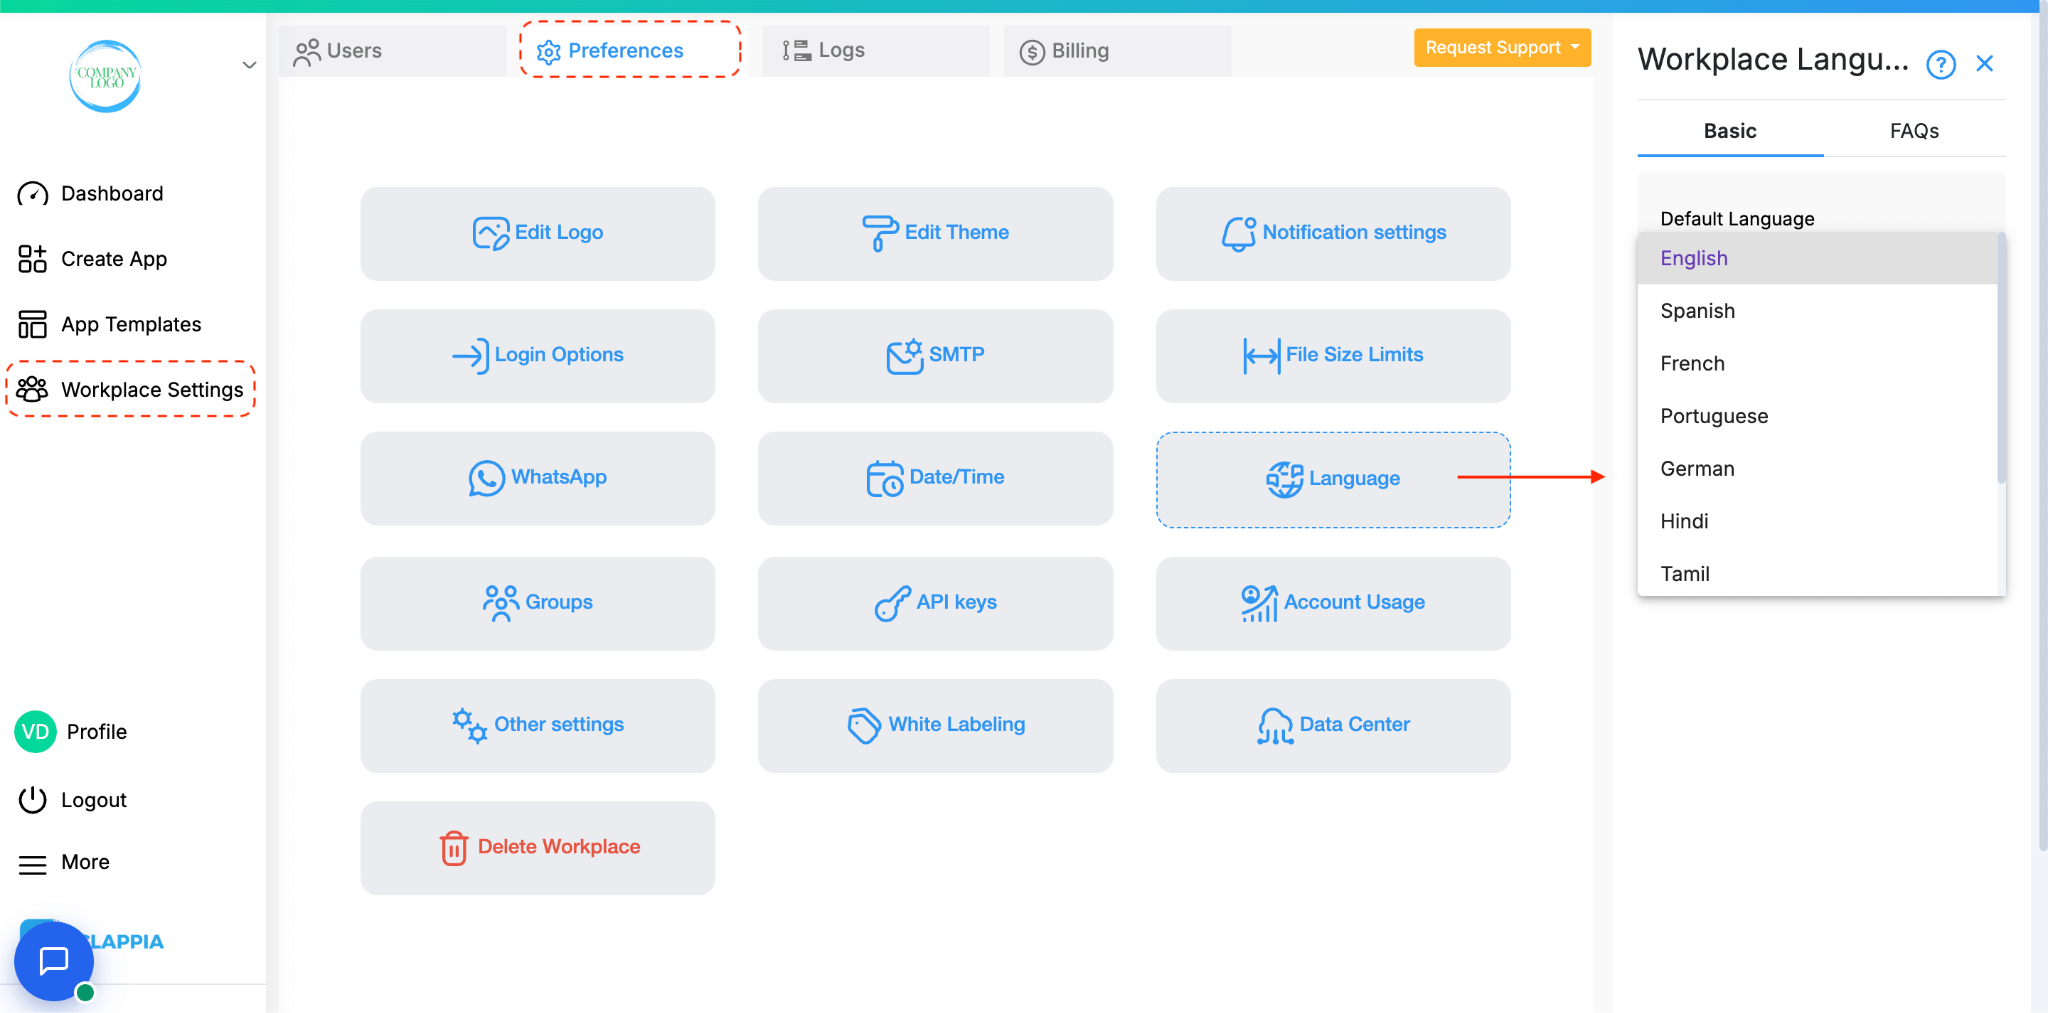The height and width of the screenshot is (1013, 2048).
Task: Click the Data Center cloud icon
Action: [x=1275, y=726]
